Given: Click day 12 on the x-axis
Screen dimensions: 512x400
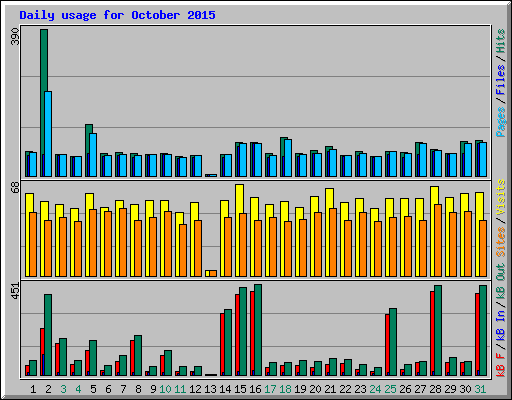Looking at the screenshot, I should 195,389.
